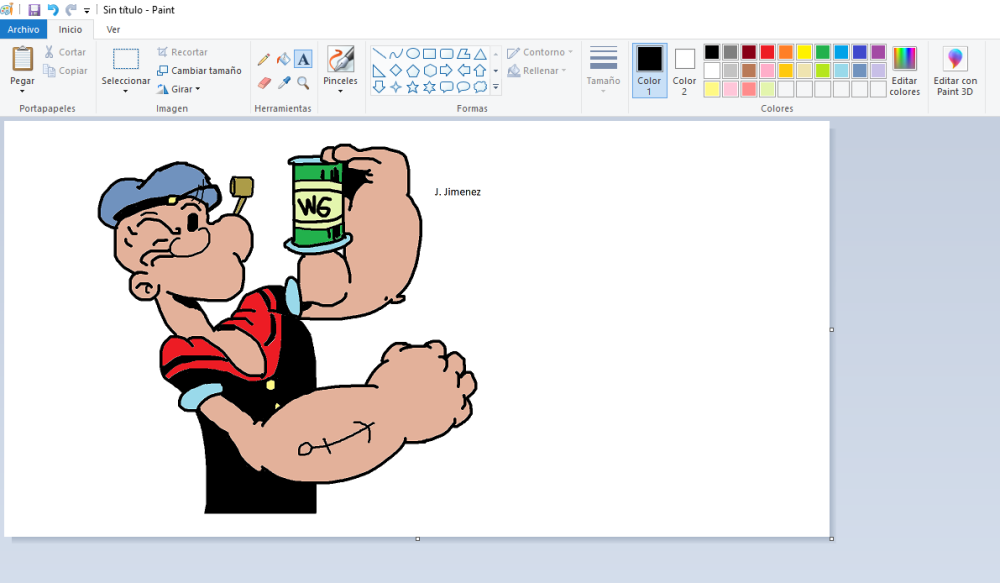Save the file from the quick access toolbar
The width and height of the screenshot is (1000, 583).
click(35, 9)
